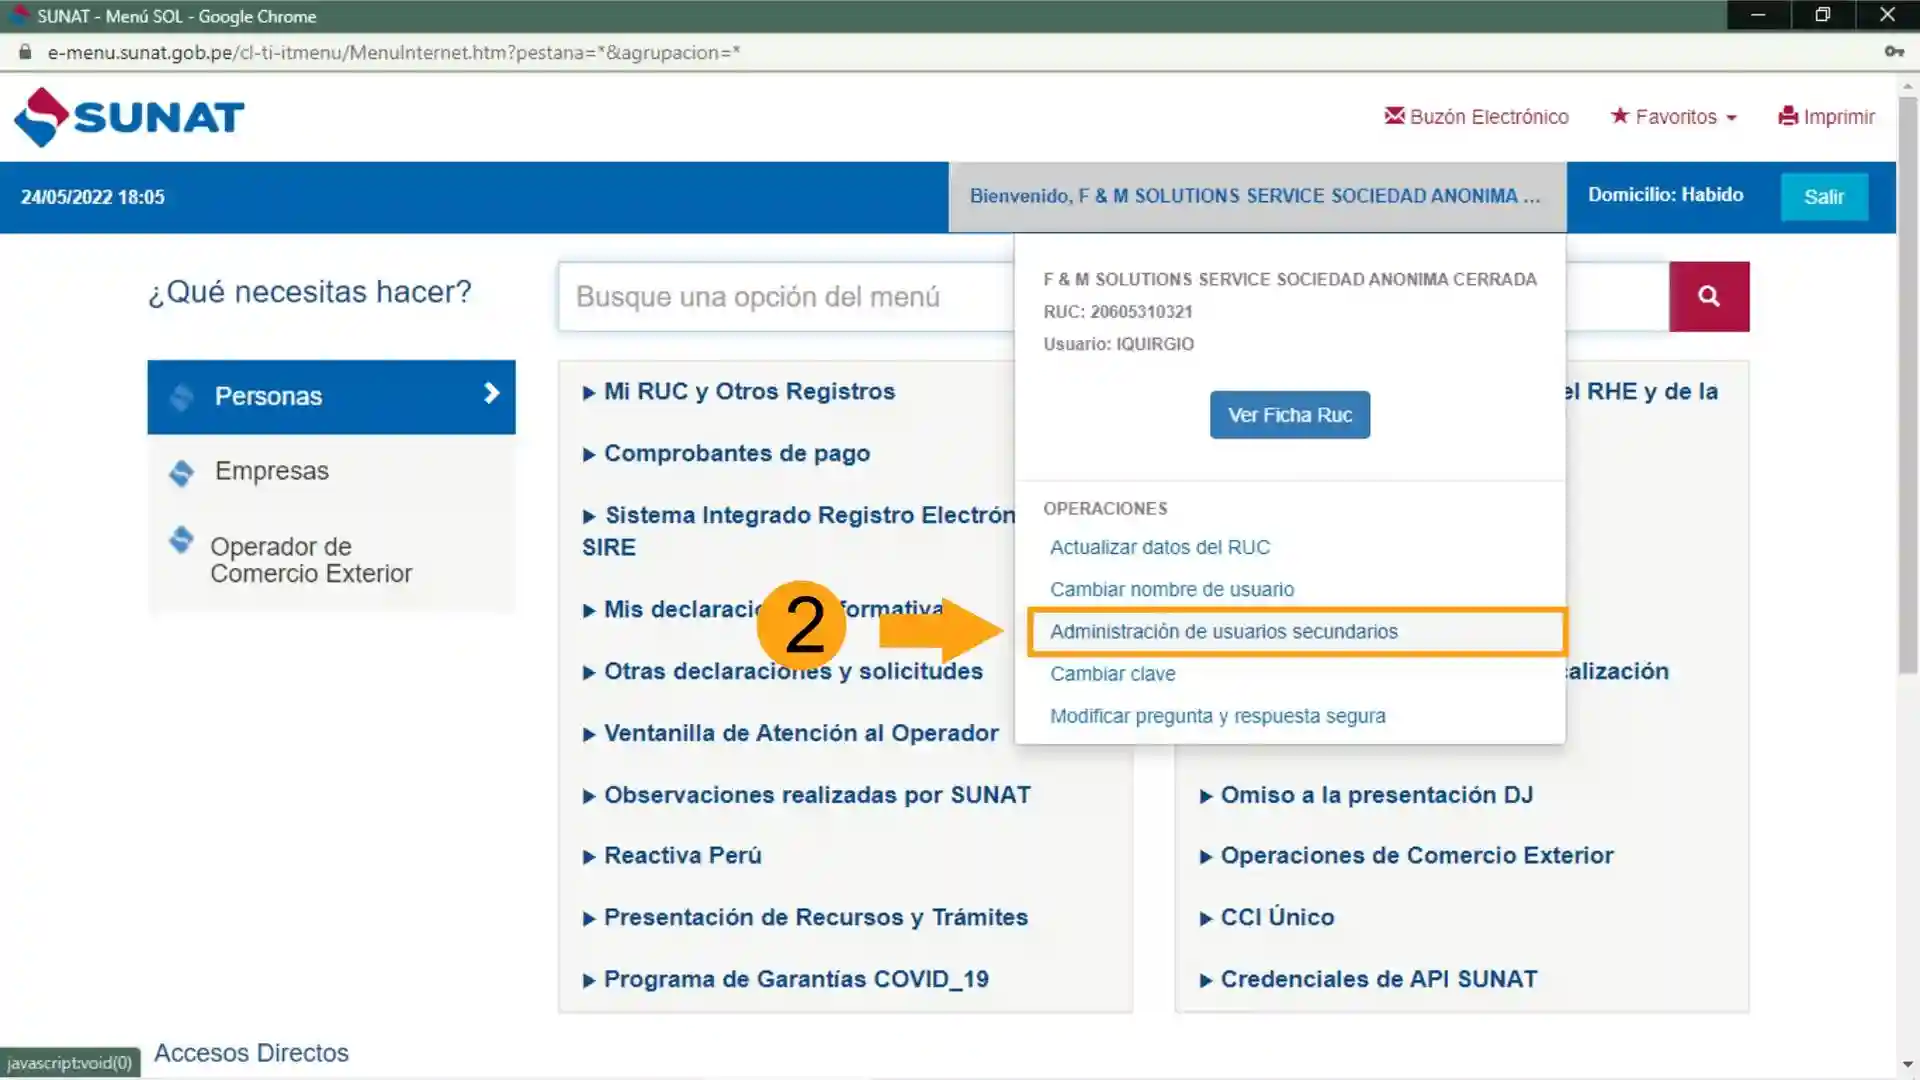Minimize the Chrome window
This screenshot has height=1080, width=1920.
1758,15
